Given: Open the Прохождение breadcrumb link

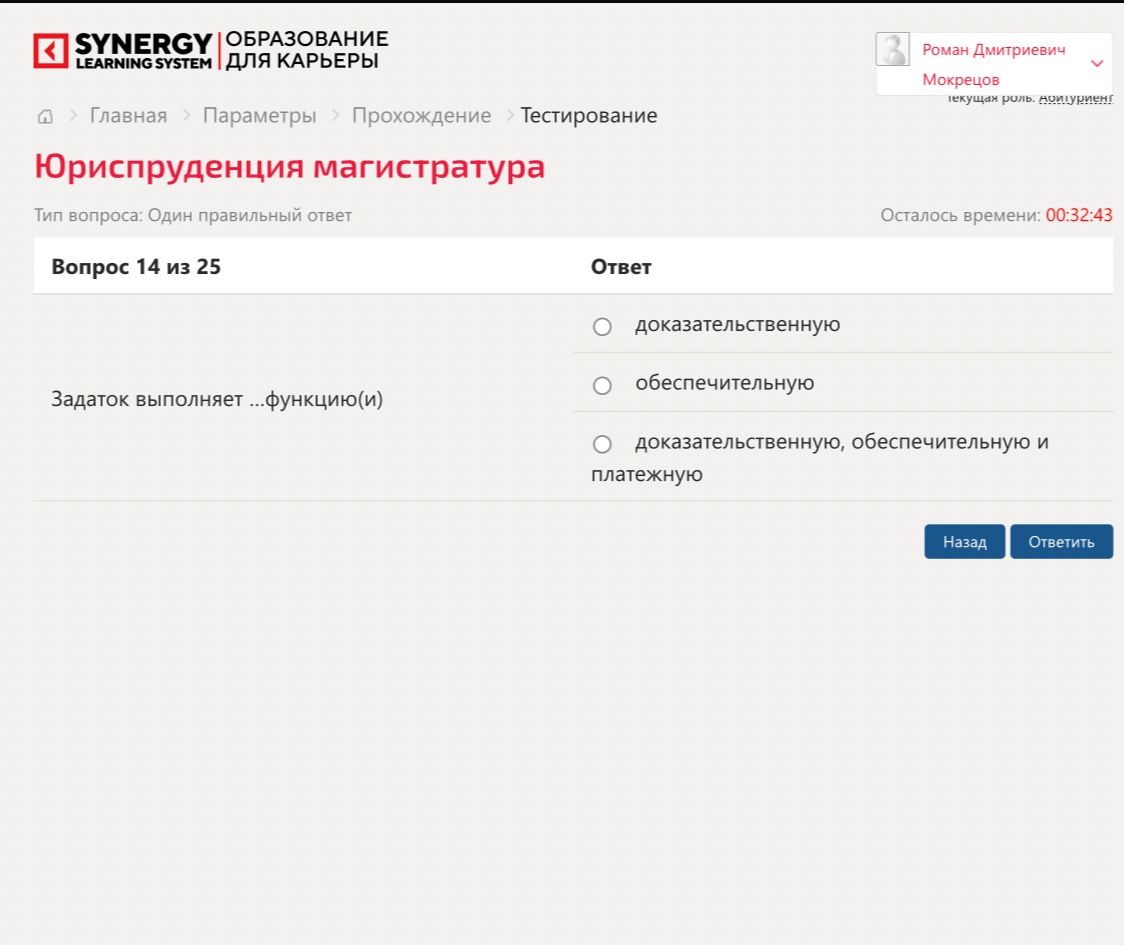Looking at the screenshot, I should click(421, 116).
